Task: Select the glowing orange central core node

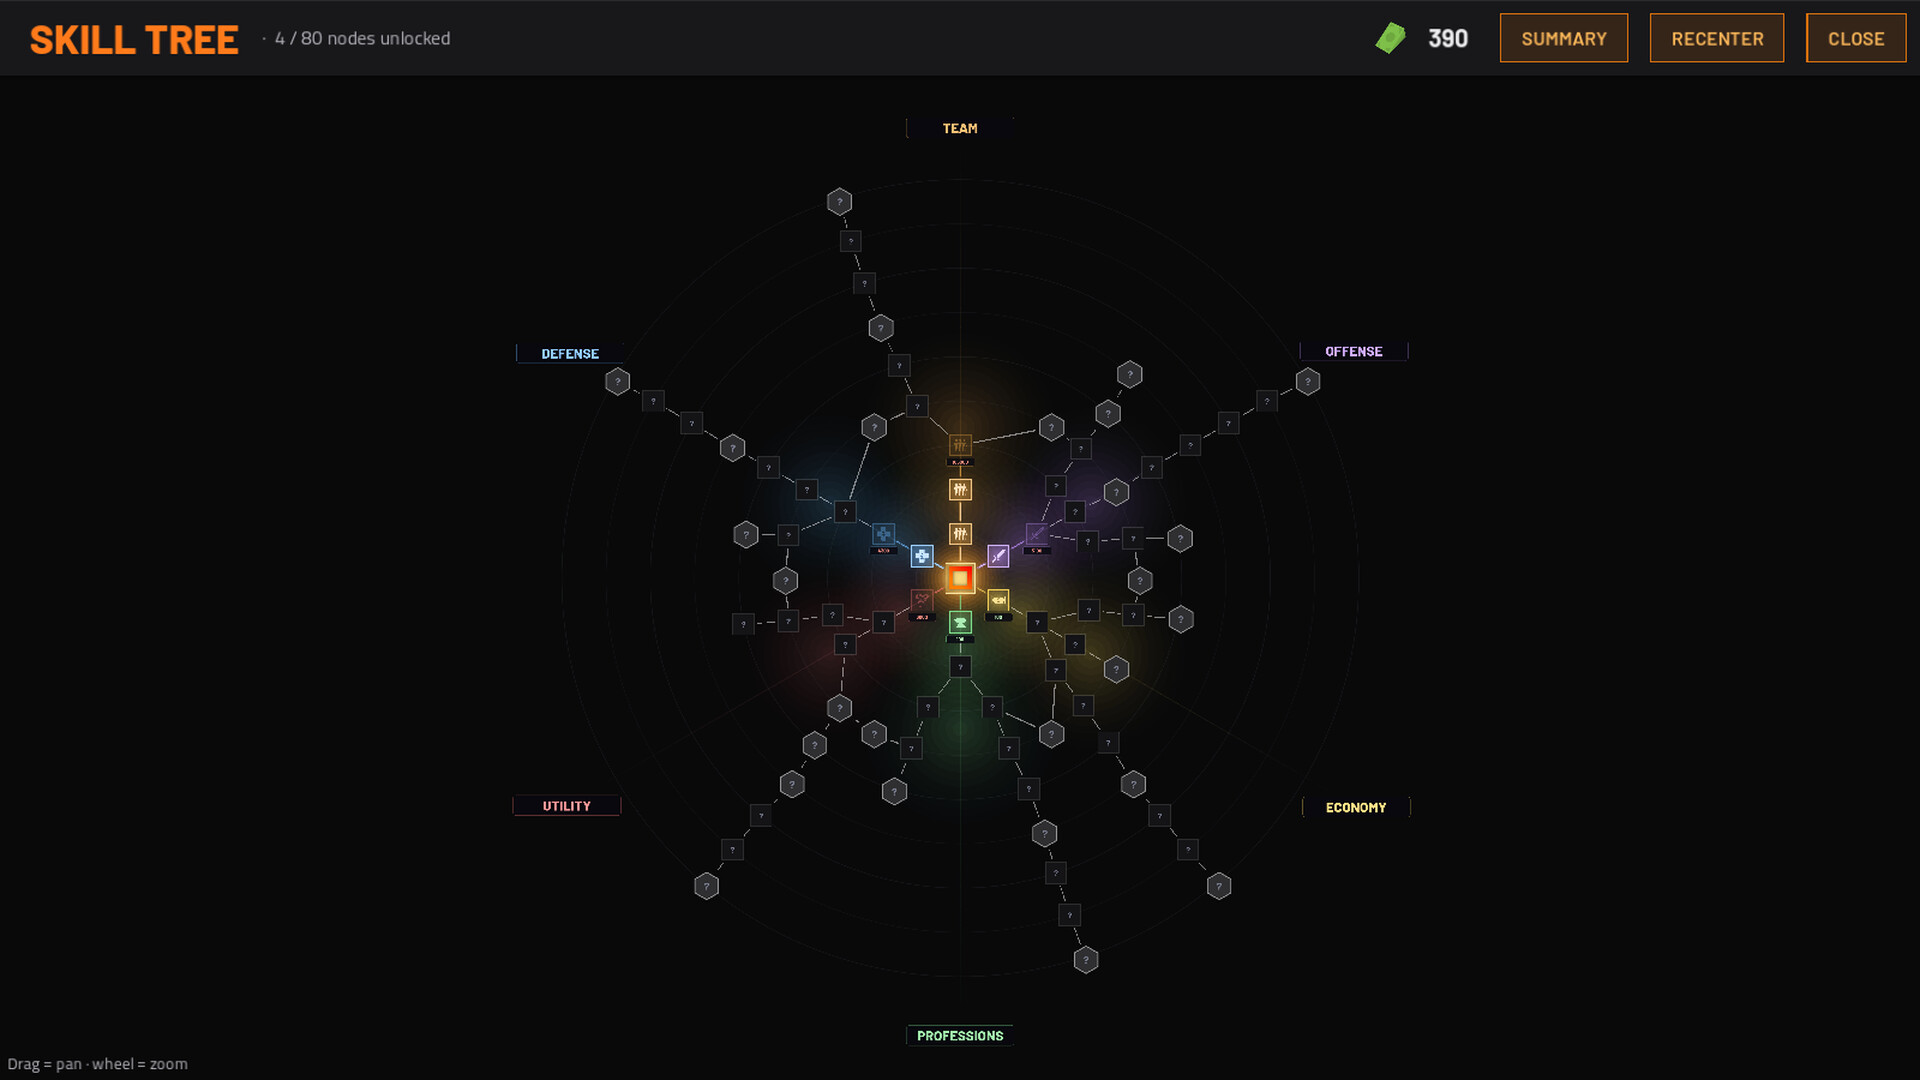Action: (x=960, y=578)
